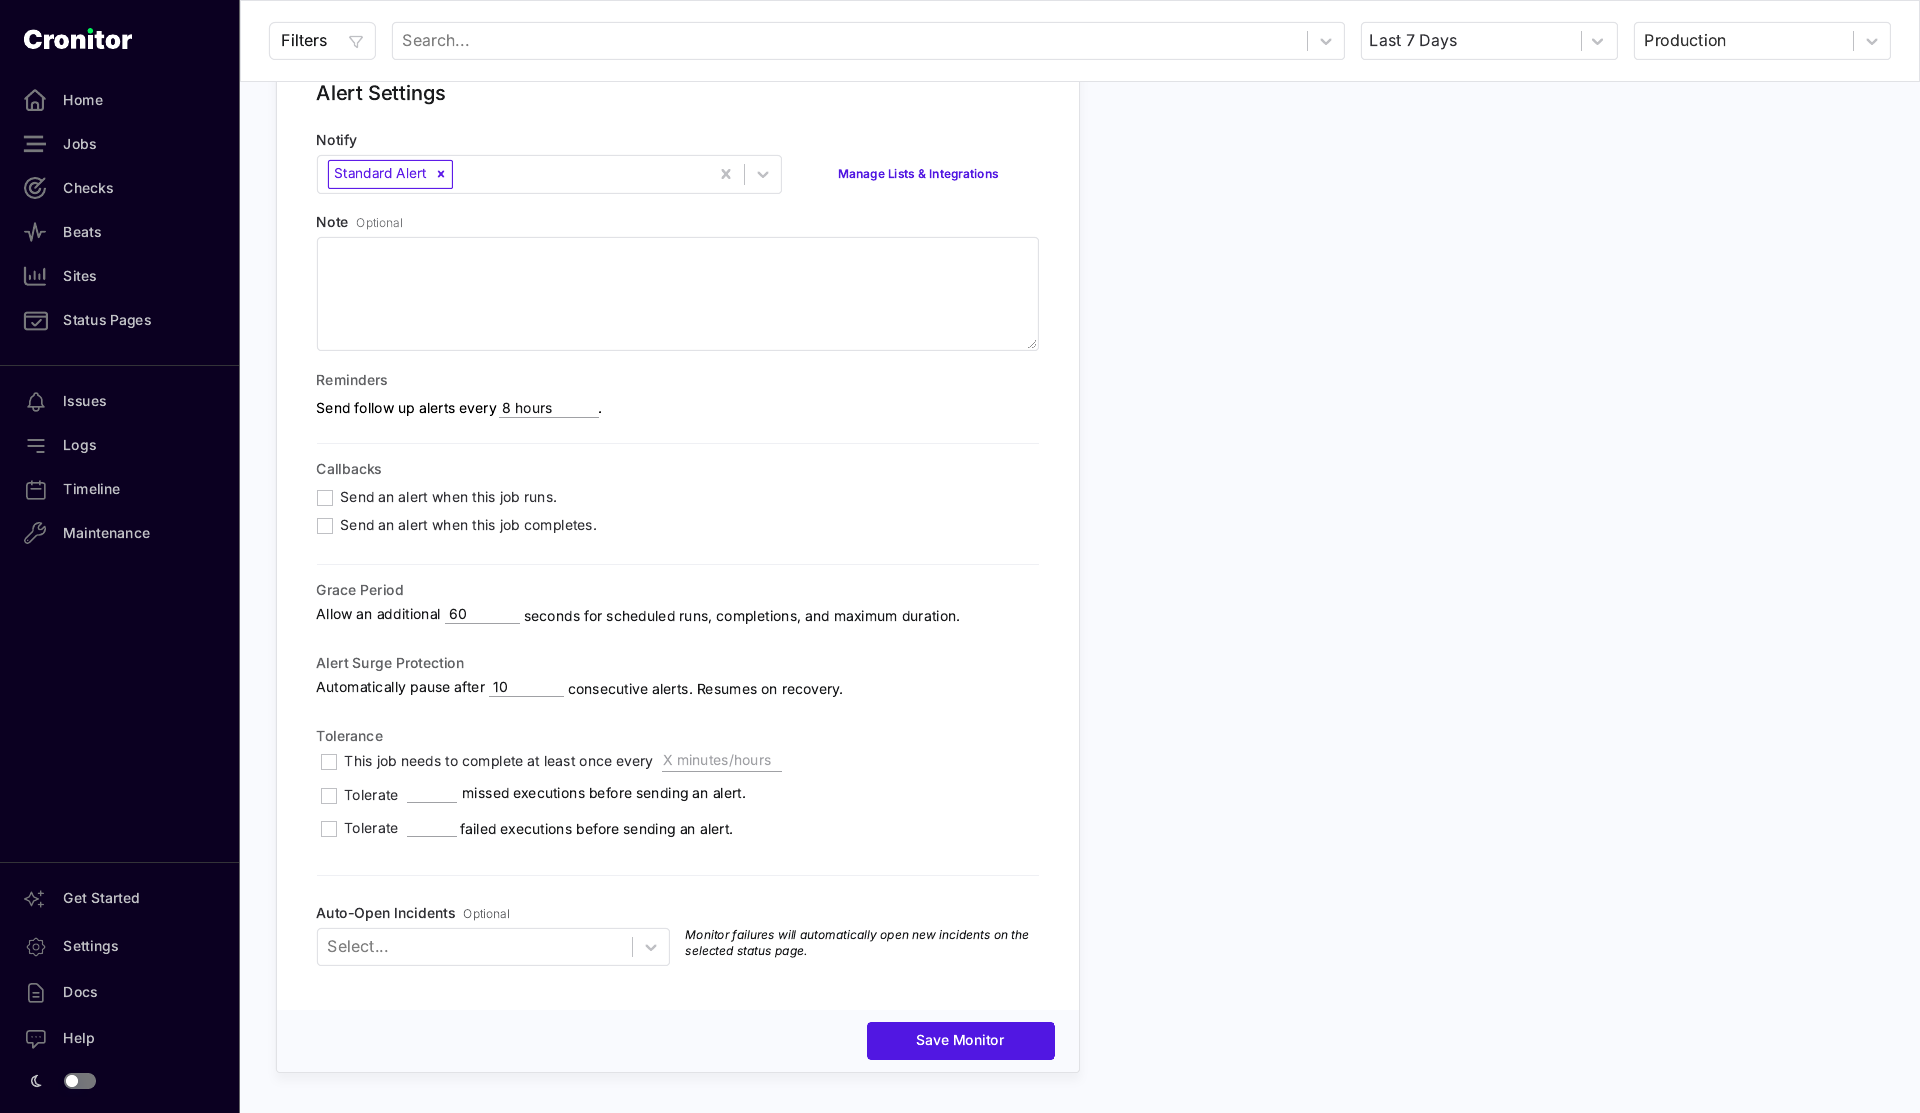Open the Production environment dropdown
Screen dimensions: 1920x1113
click(x=1762, y=41)
